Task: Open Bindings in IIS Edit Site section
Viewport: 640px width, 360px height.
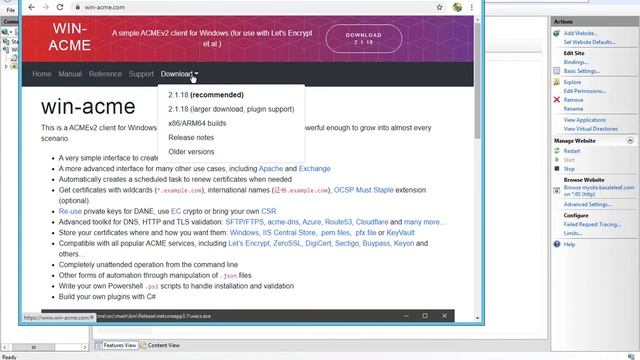Action: (x=576, y=62)
